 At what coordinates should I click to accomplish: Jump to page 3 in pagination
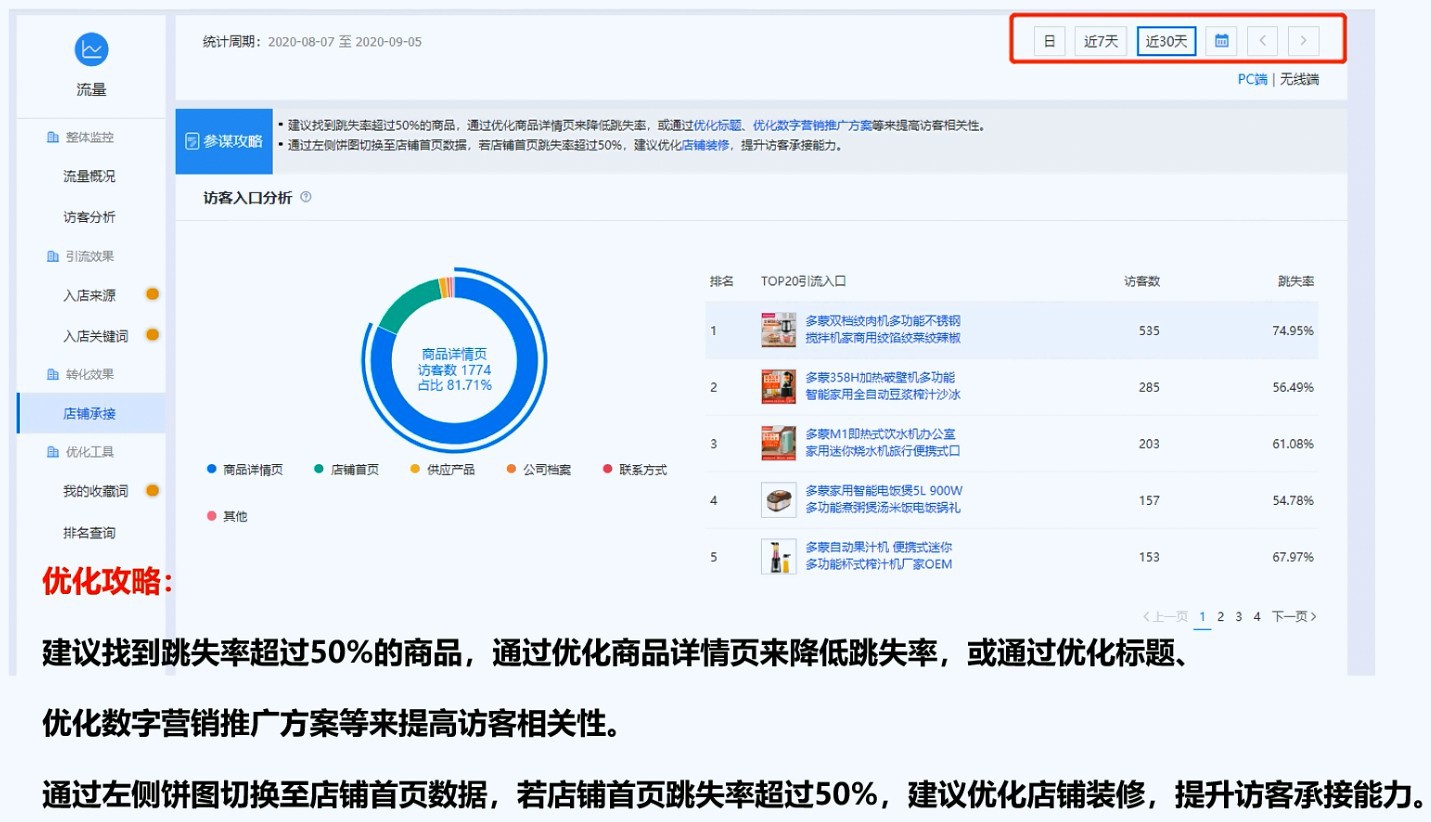coord(1239,617)
